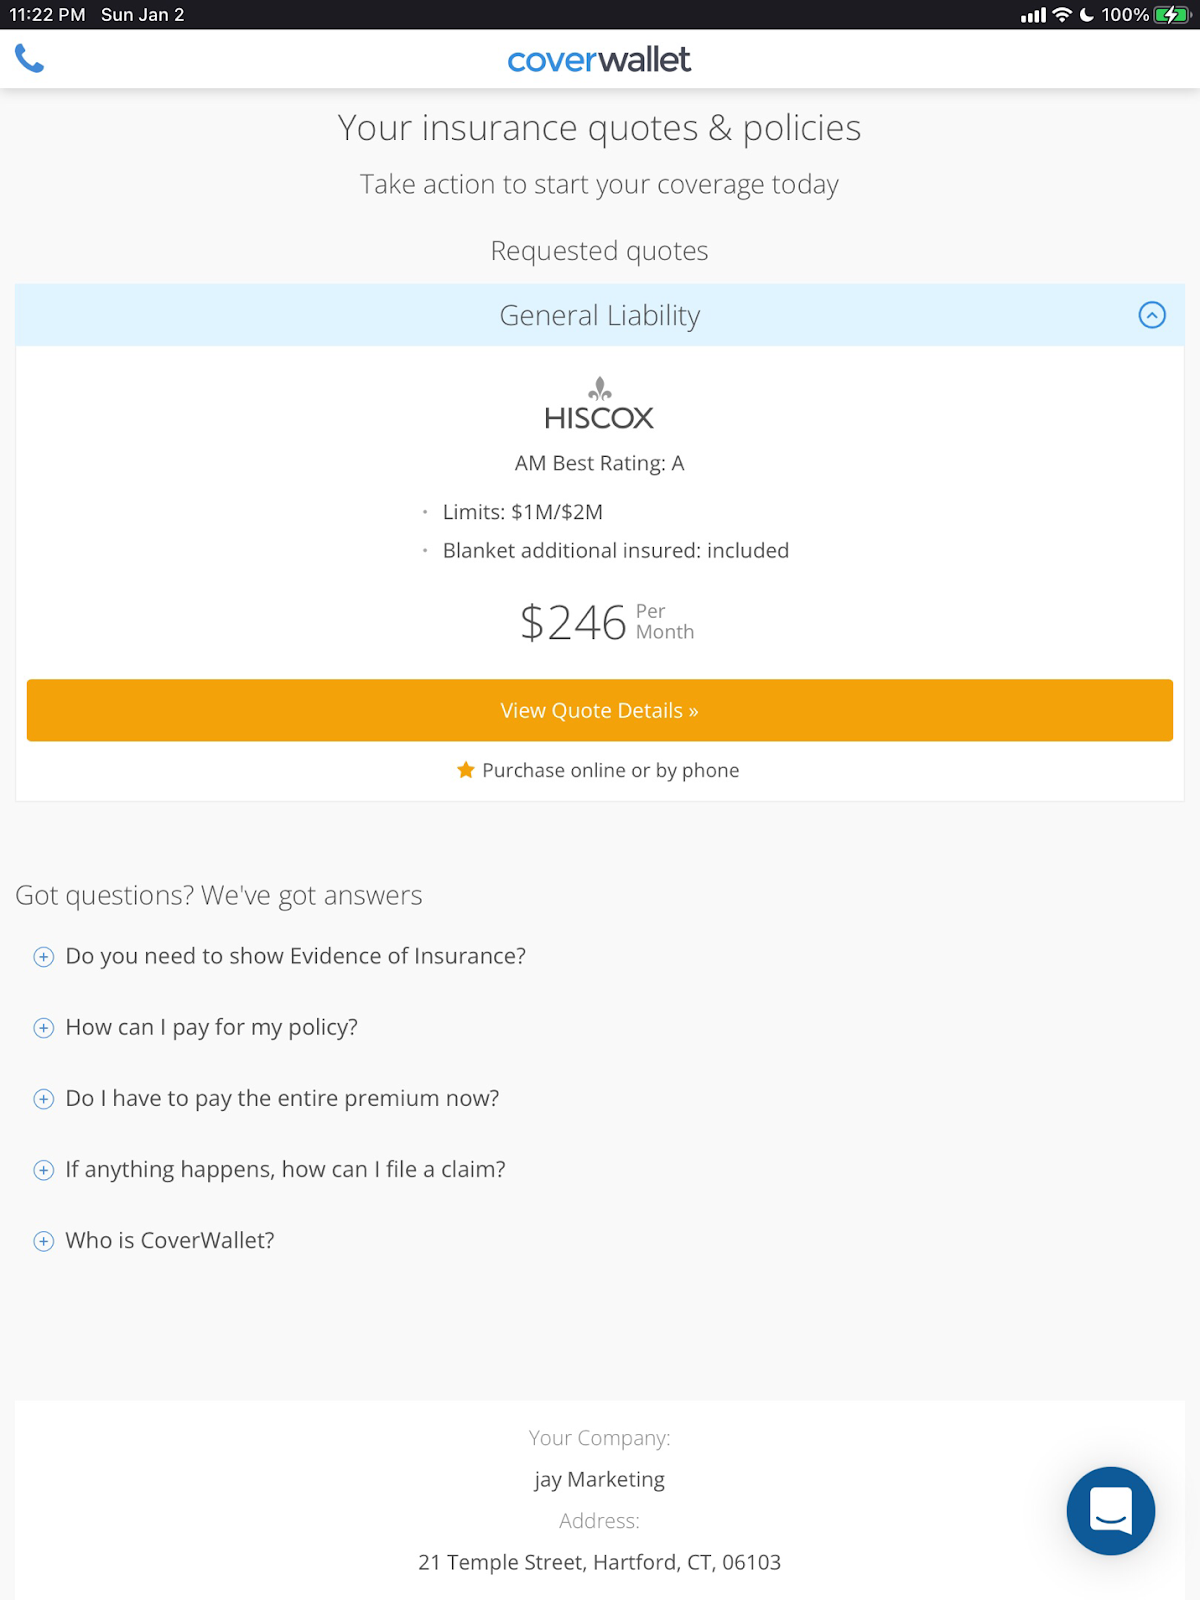Expand the entire premium payment question

pos(43,1099)
